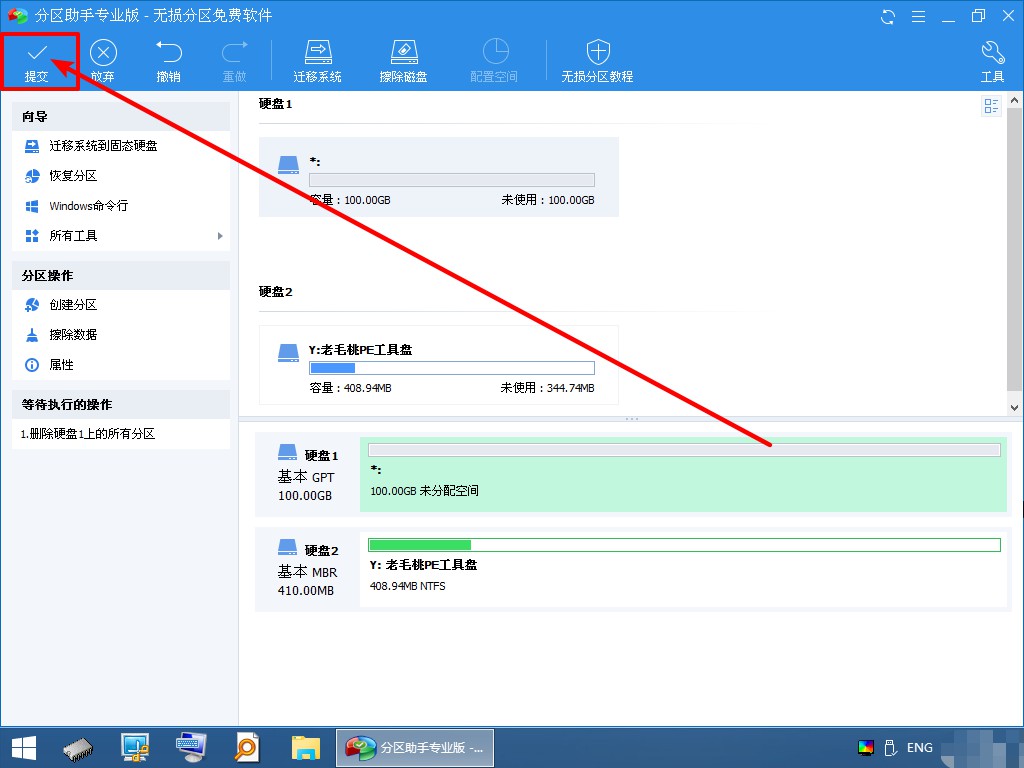Select the 硬盘1 unallocated 100.00GB card

[439, 177]
